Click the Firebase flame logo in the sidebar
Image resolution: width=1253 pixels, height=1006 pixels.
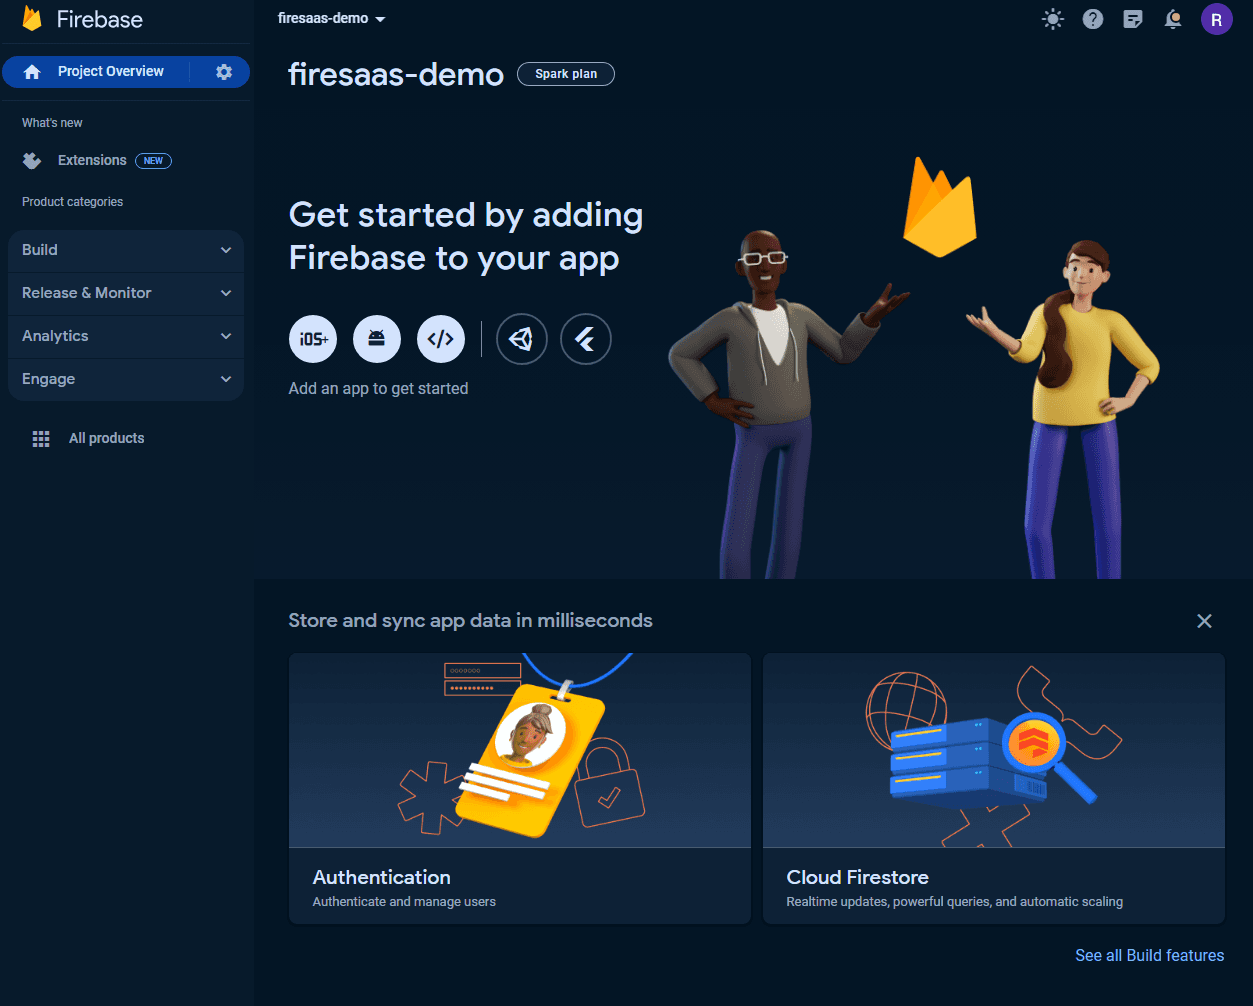(x=32, y=19)
